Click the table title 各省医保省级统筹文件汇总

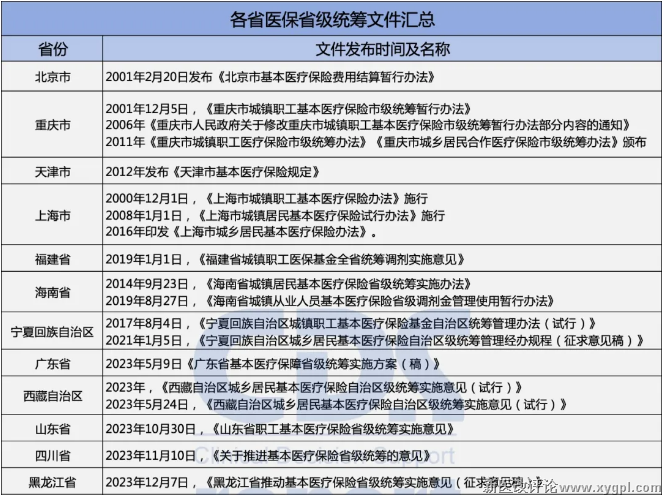point(332,18)
